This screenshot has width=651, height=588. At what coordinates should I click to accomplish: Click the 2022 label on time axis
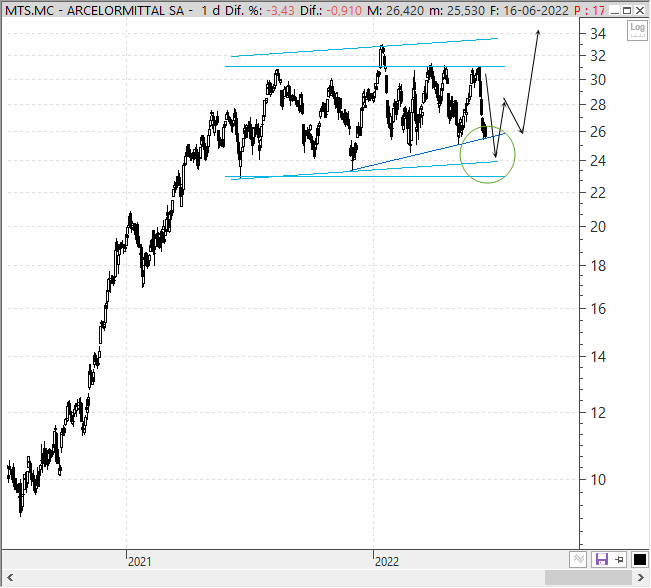(x=387, y=561)
